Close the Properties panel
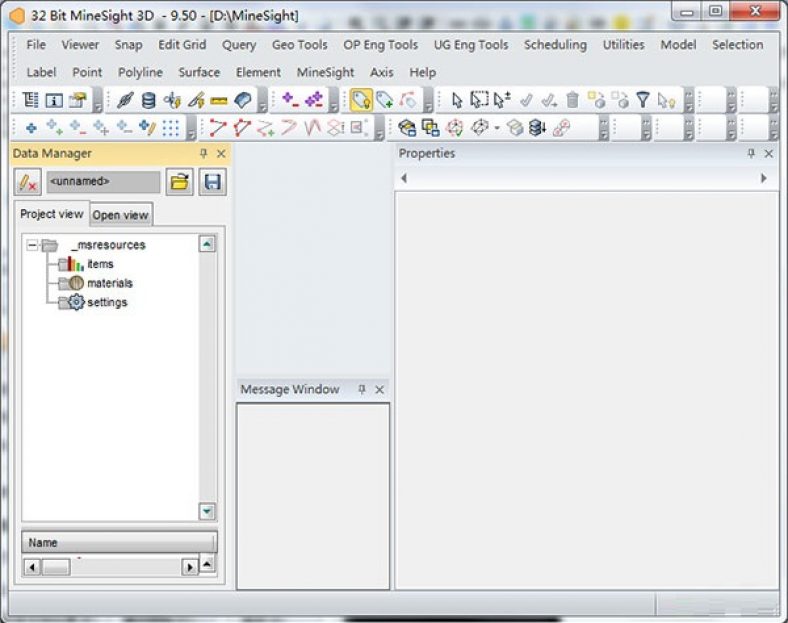The height and width of the screenshot is (623, 788). coord(769,154)
